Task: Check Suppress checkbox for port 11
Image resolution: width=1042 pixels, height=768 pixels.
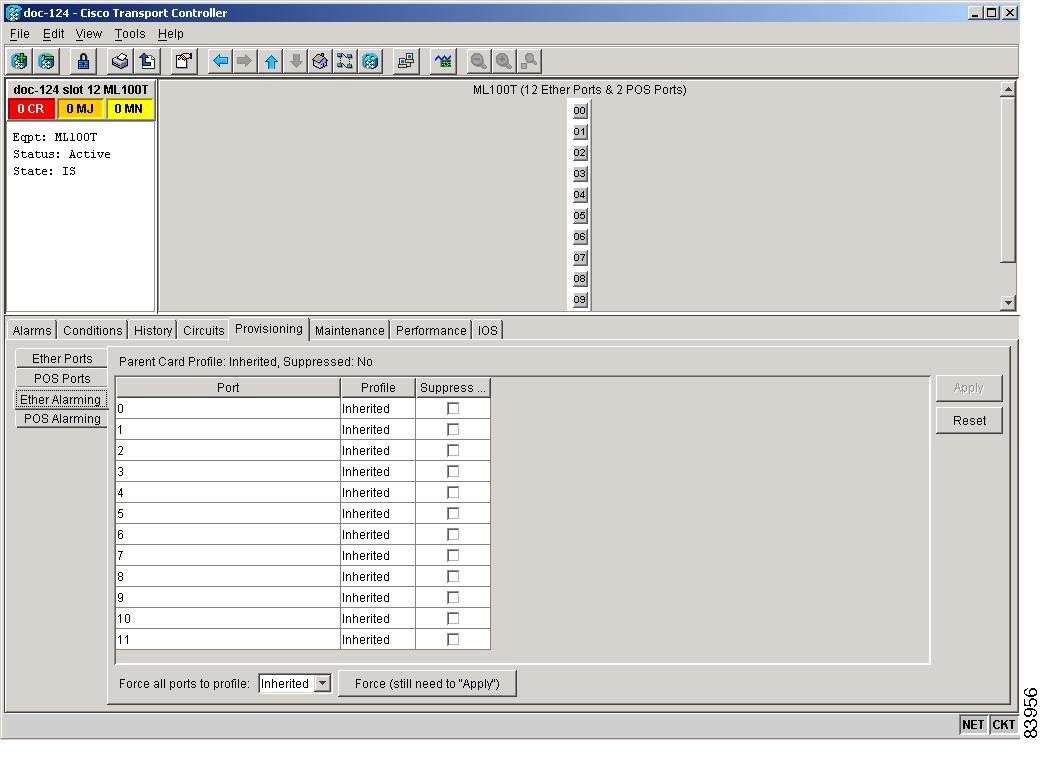Action: coord(453,639)
